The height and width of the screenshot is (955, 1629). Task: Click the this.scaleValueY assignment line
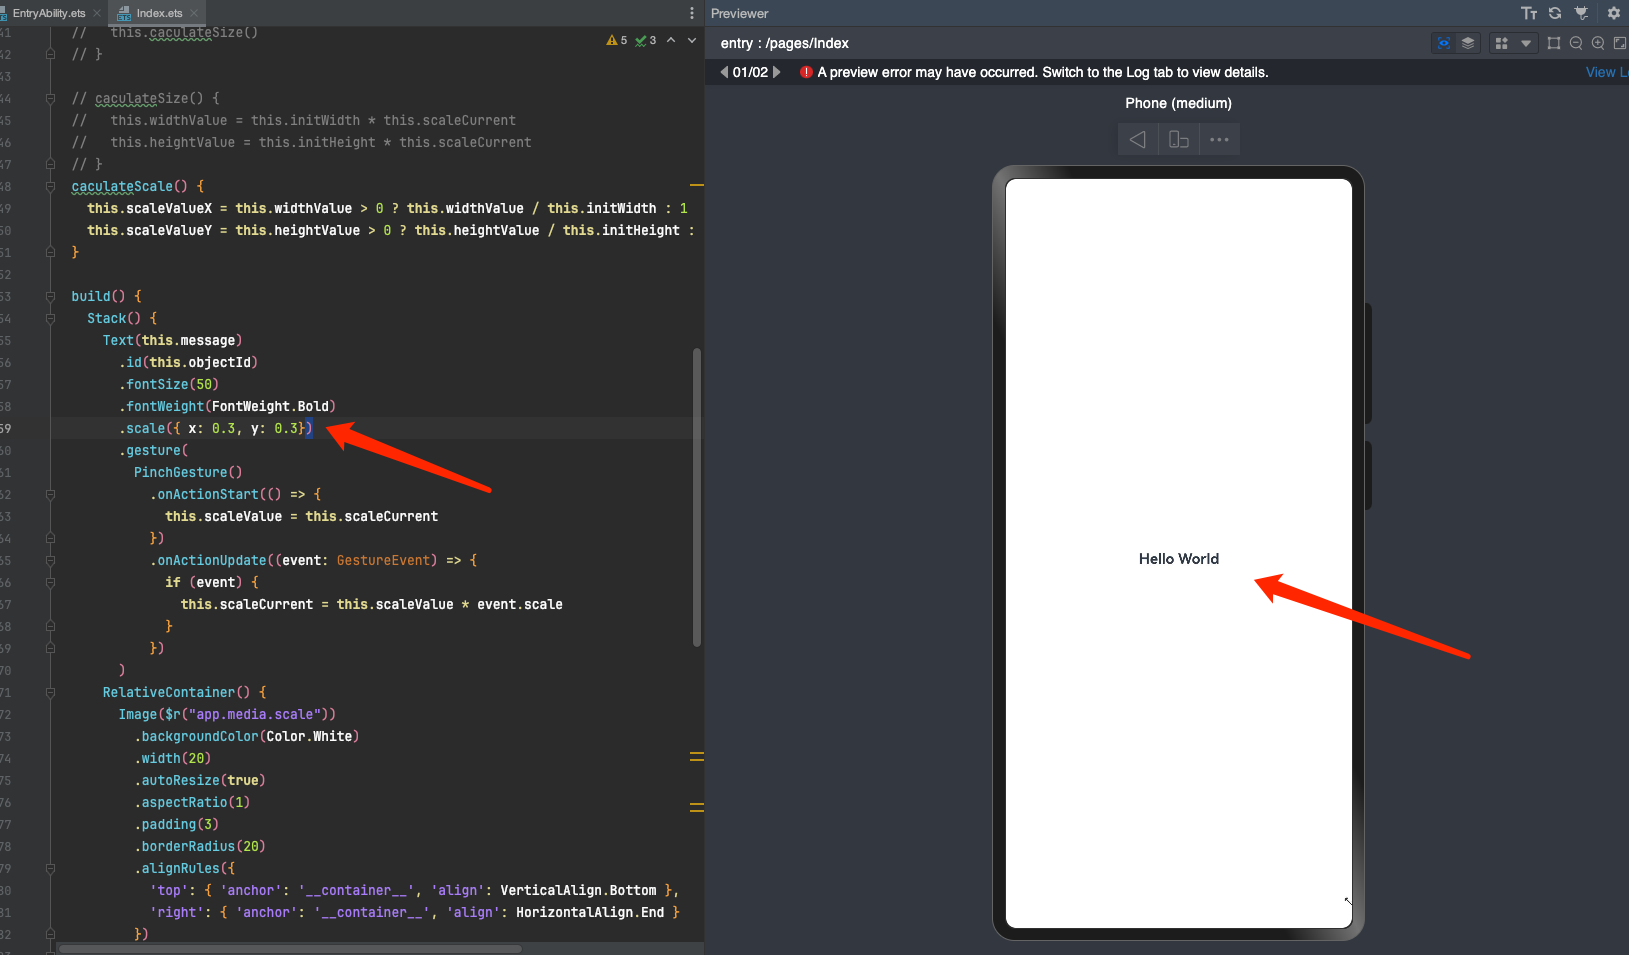[391, 230]
